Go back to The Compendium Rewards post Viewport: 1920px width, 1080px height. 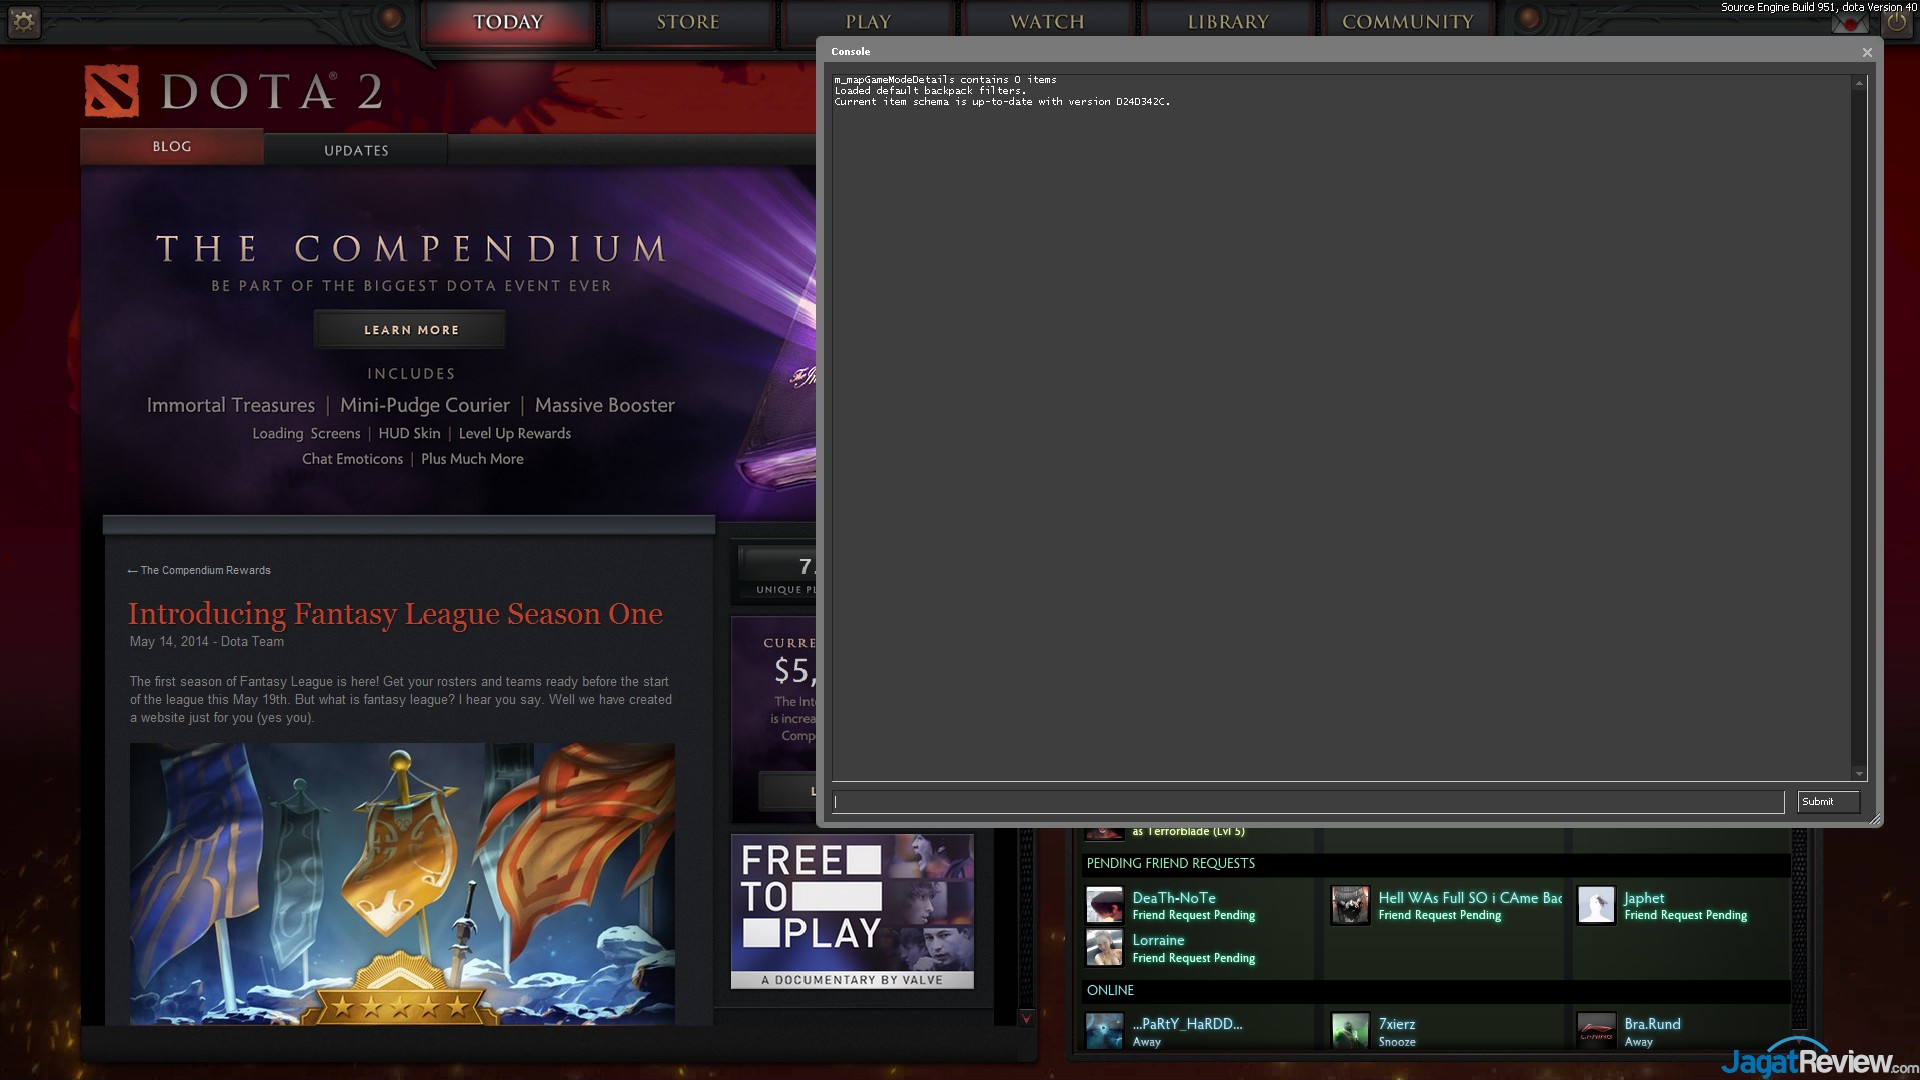pyautogui.click(x=199, y=571)
